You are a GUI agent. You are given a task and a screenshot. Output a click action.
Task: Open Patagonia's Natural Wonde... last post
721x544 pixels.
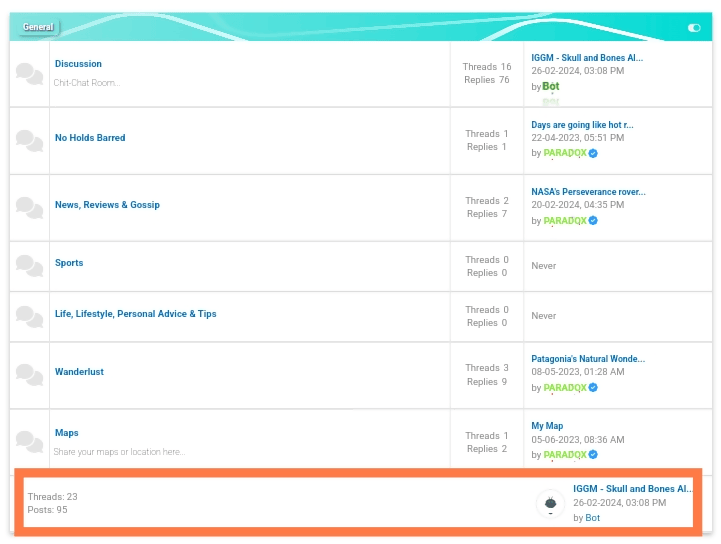click(x=588, y=359)
